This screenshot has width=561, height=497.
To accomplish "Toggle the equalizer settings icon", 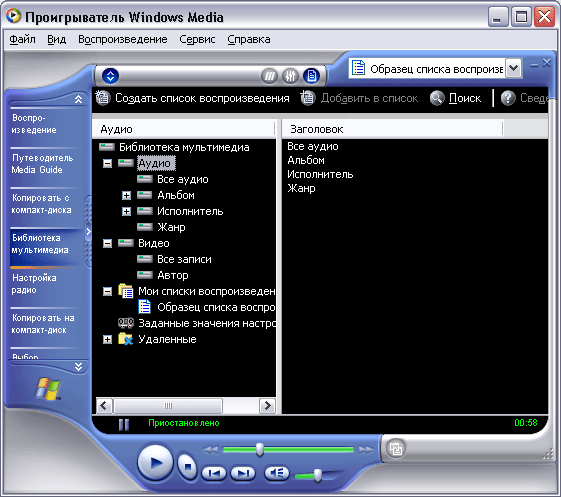I will (290, 76).
